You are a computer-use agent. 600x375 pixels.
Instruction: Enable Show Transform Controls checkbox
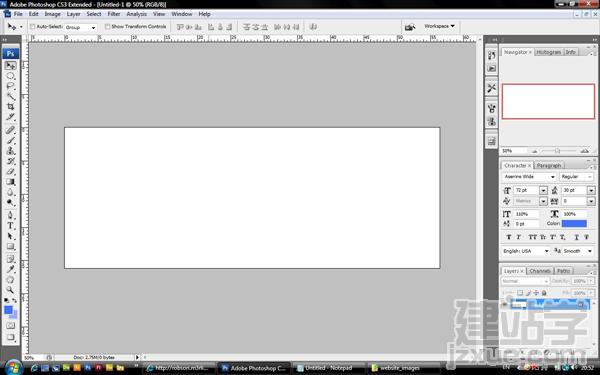pos(108,26)
